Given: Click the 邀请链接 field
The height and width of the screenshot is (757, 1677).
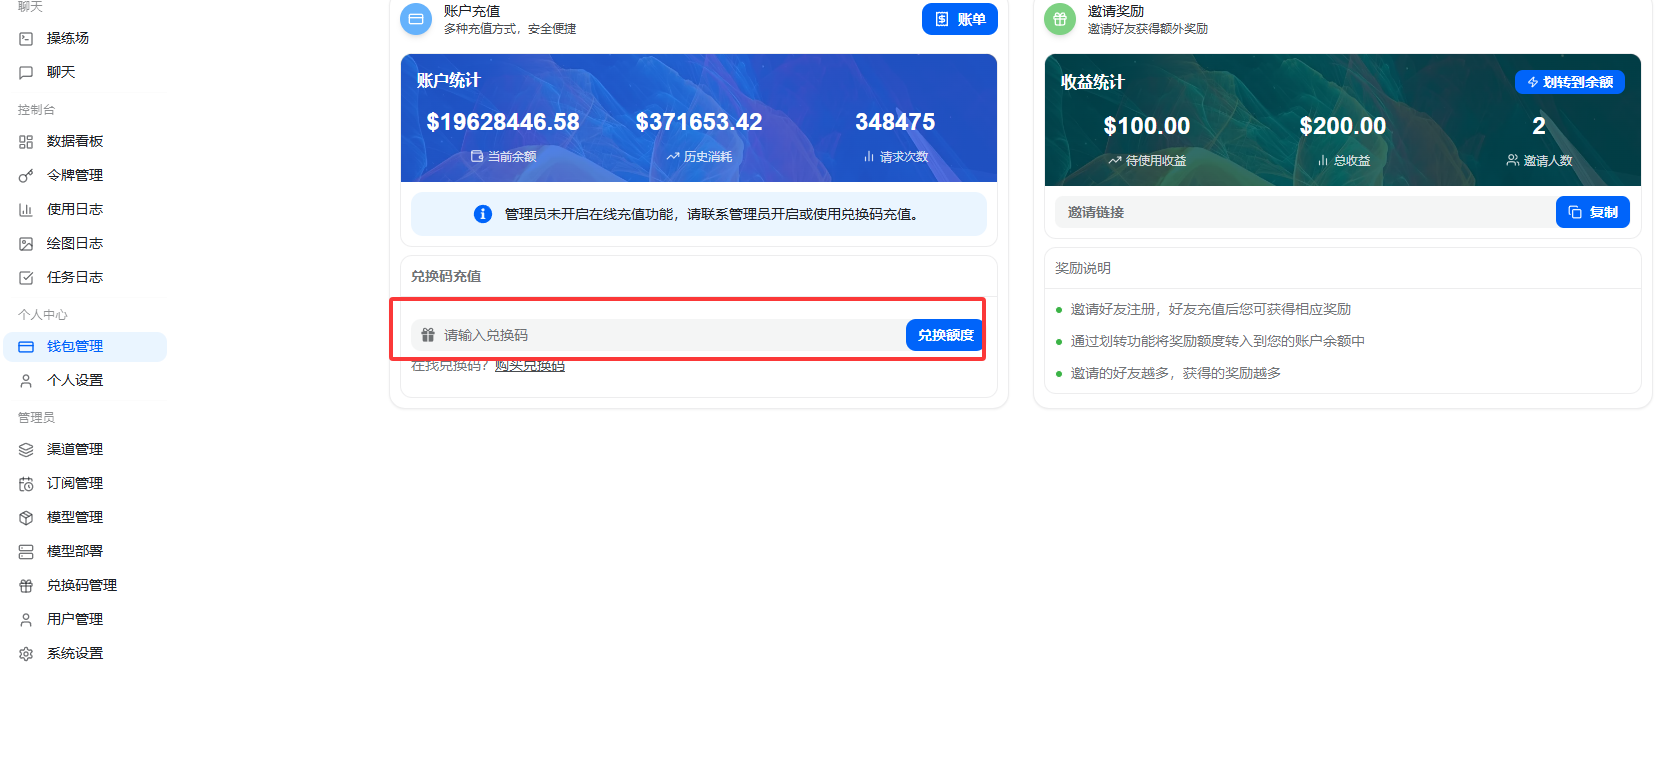Looking at the screenshot, I should 1305,212.
